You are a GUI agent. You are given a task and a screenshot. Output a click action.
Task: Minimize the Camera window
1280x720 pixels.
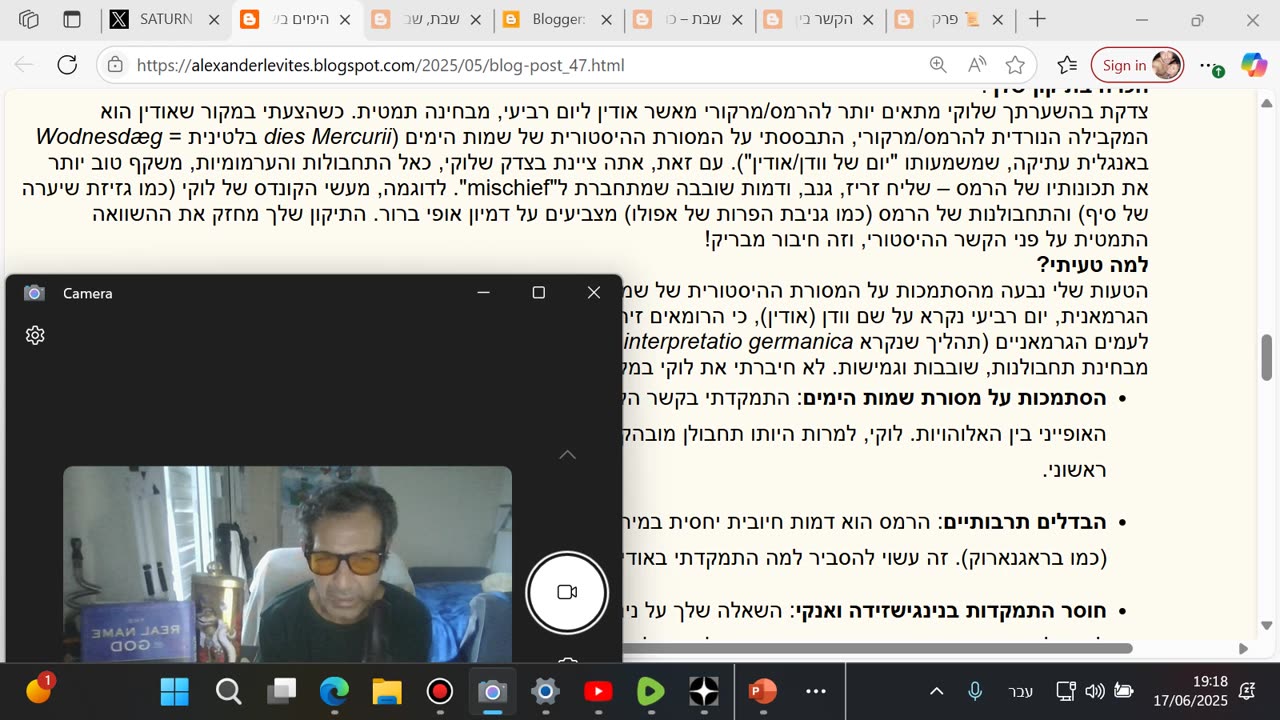[483, 292]
